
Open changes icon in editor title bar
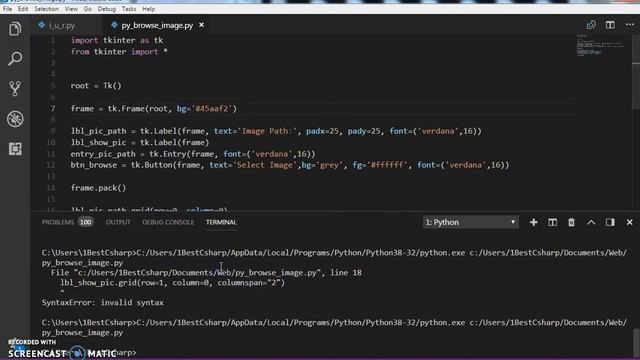click(591, 25)
